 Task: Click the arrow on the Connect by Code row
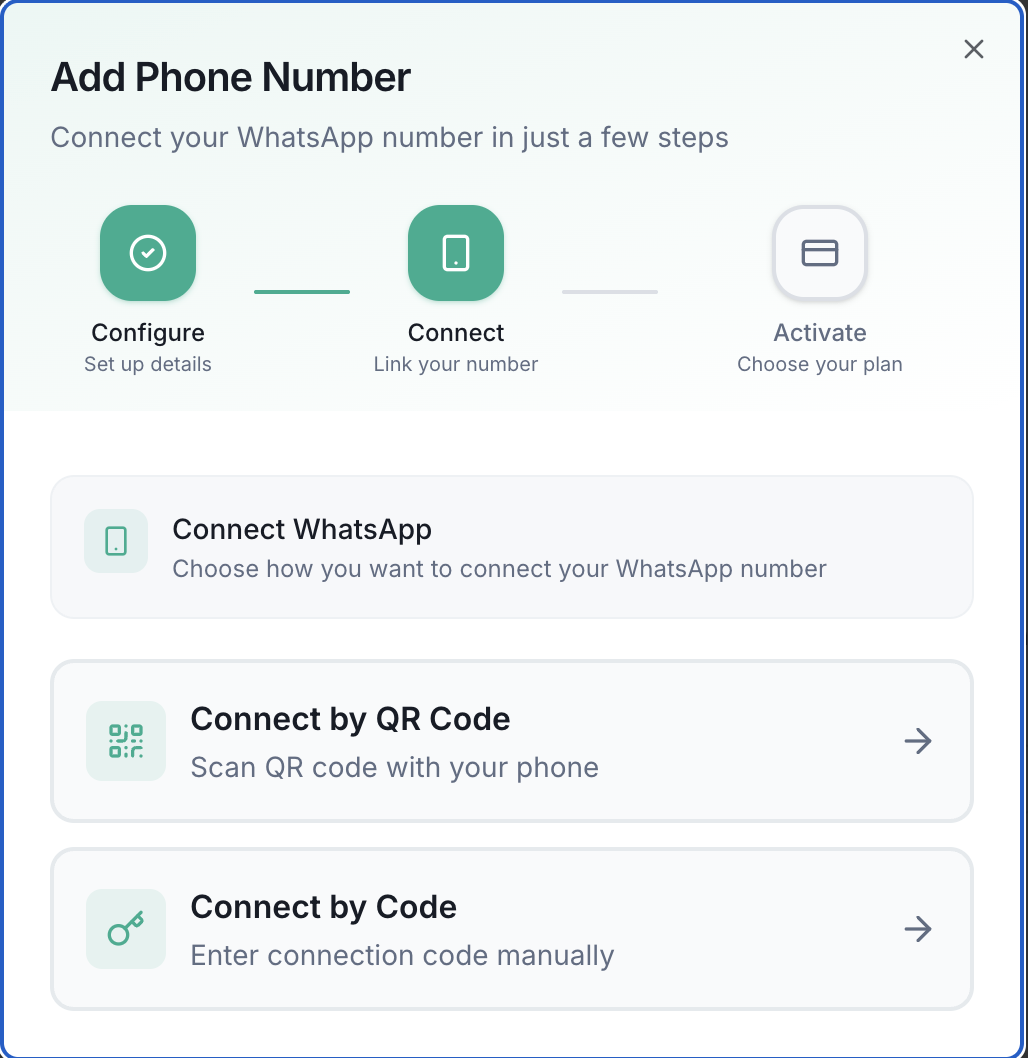[x=917, y=929]
